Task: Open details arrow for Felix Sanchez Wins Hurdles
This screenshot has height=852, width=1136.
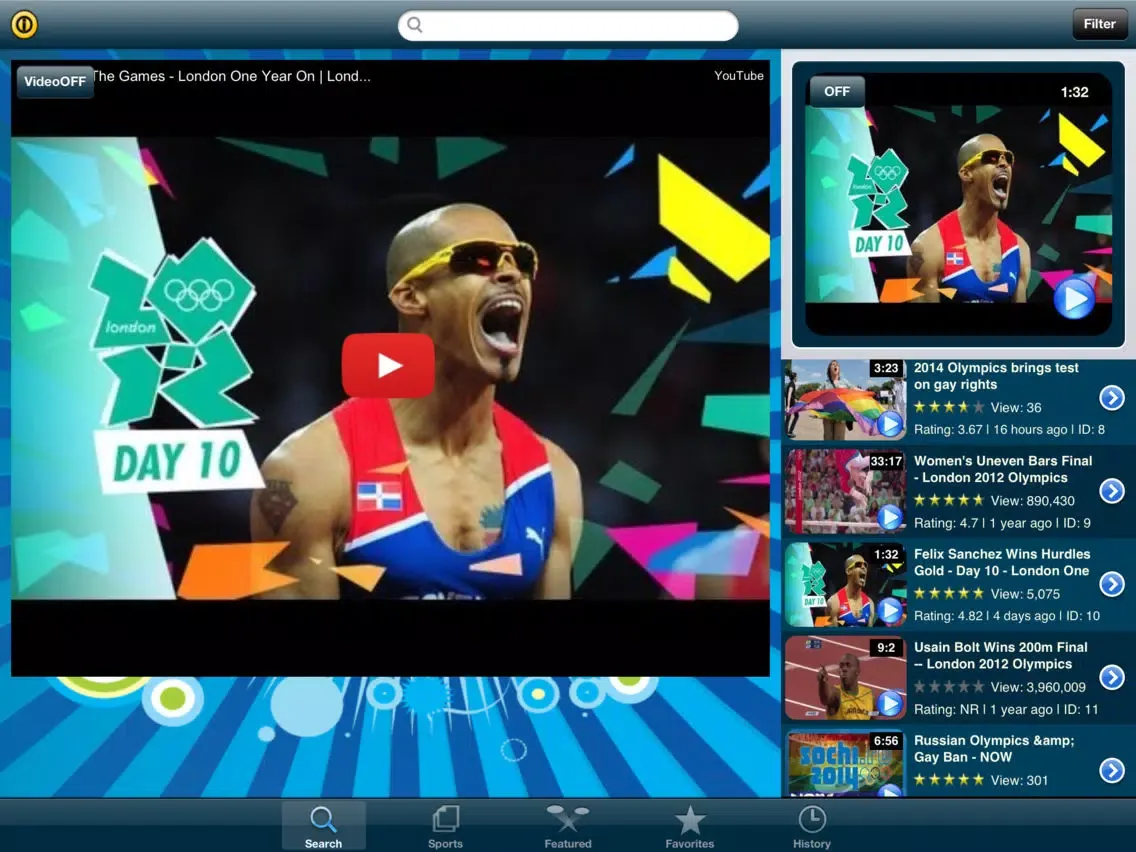Action: click(x=1111, y=584)
